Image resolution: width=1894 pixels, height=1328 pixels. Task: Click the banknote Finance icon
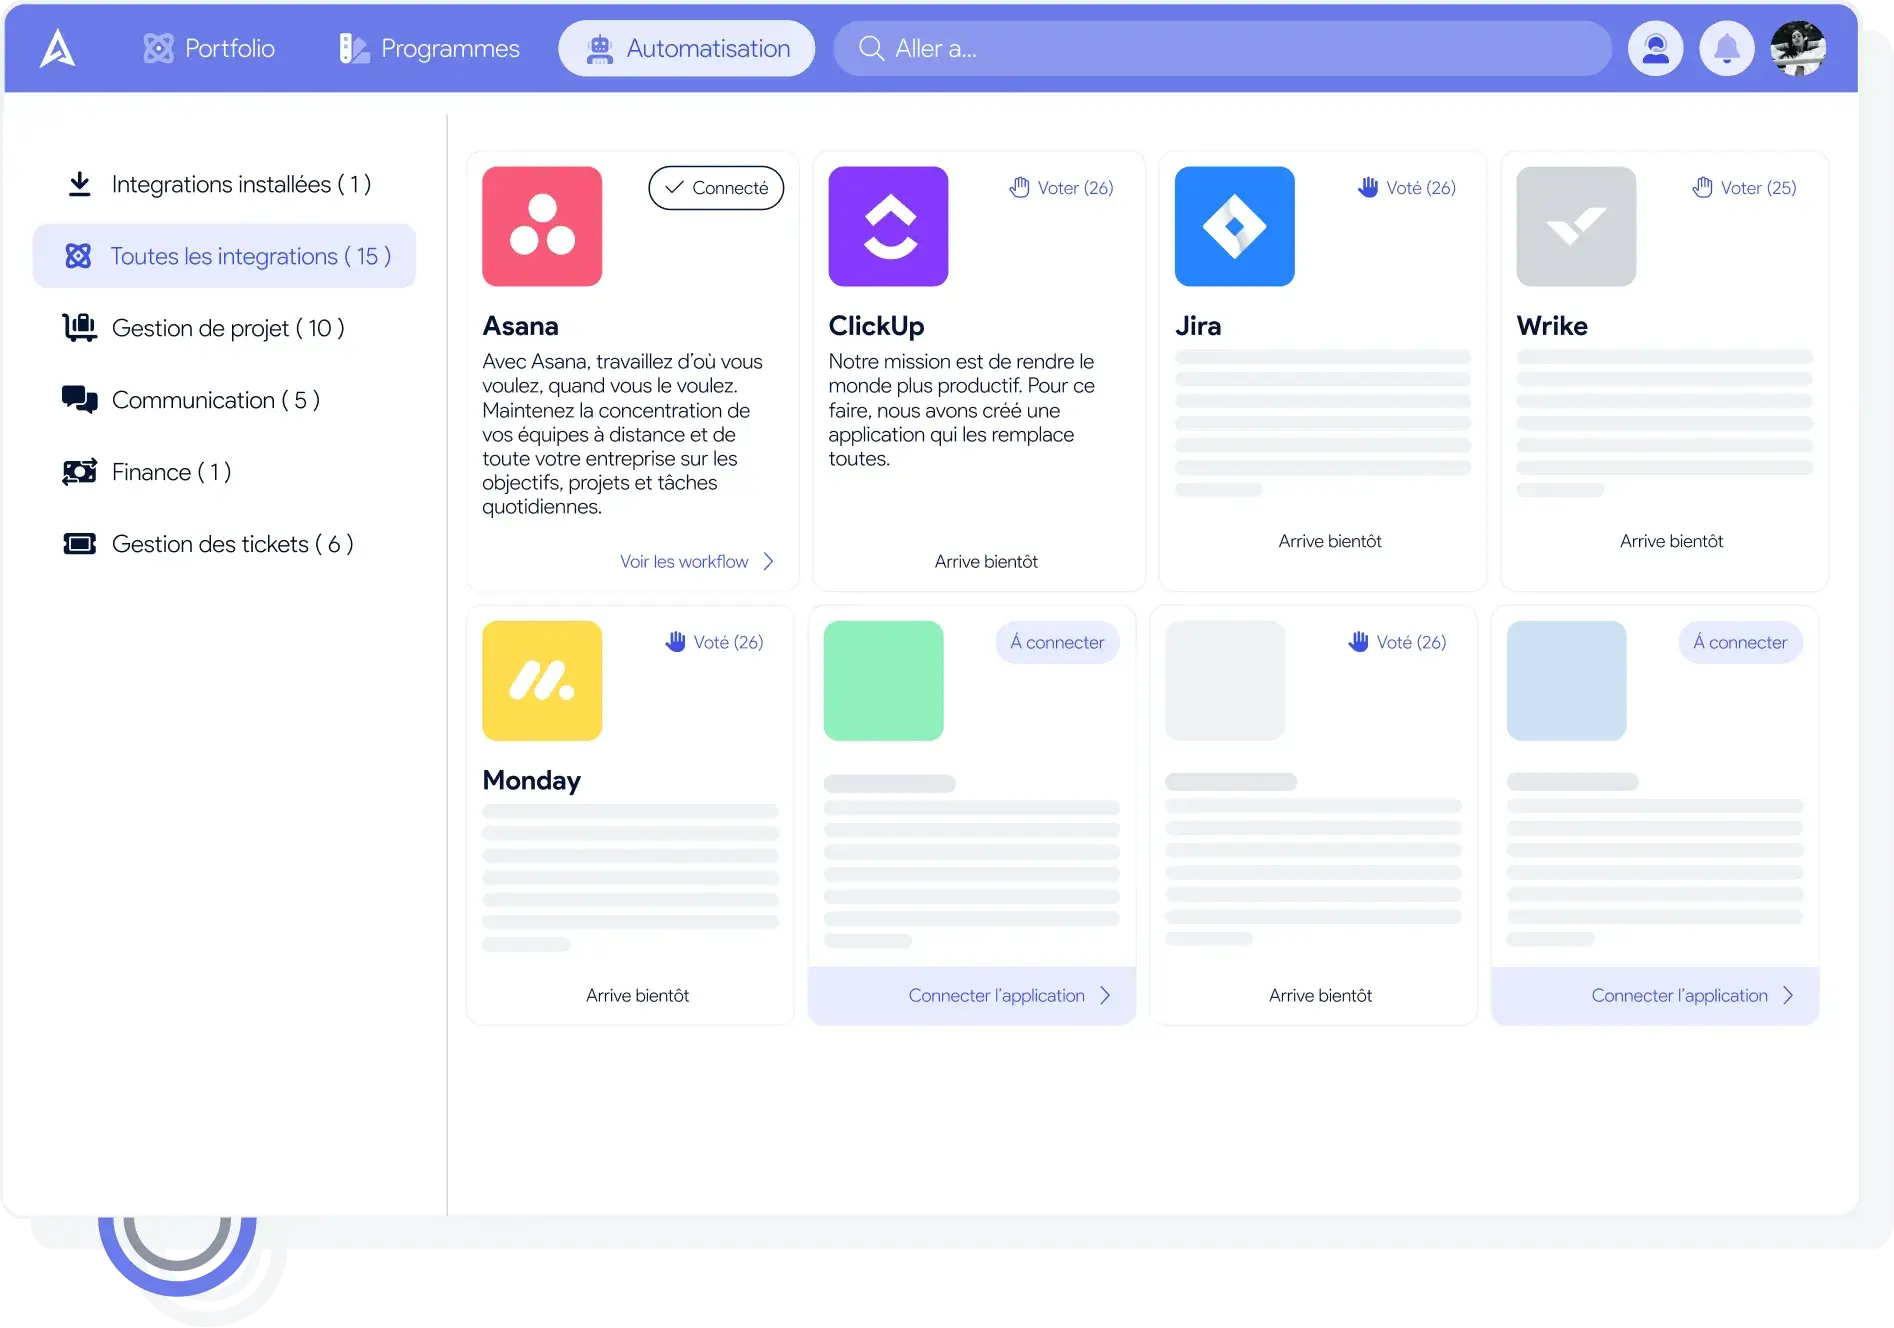[x=79, y=472]
